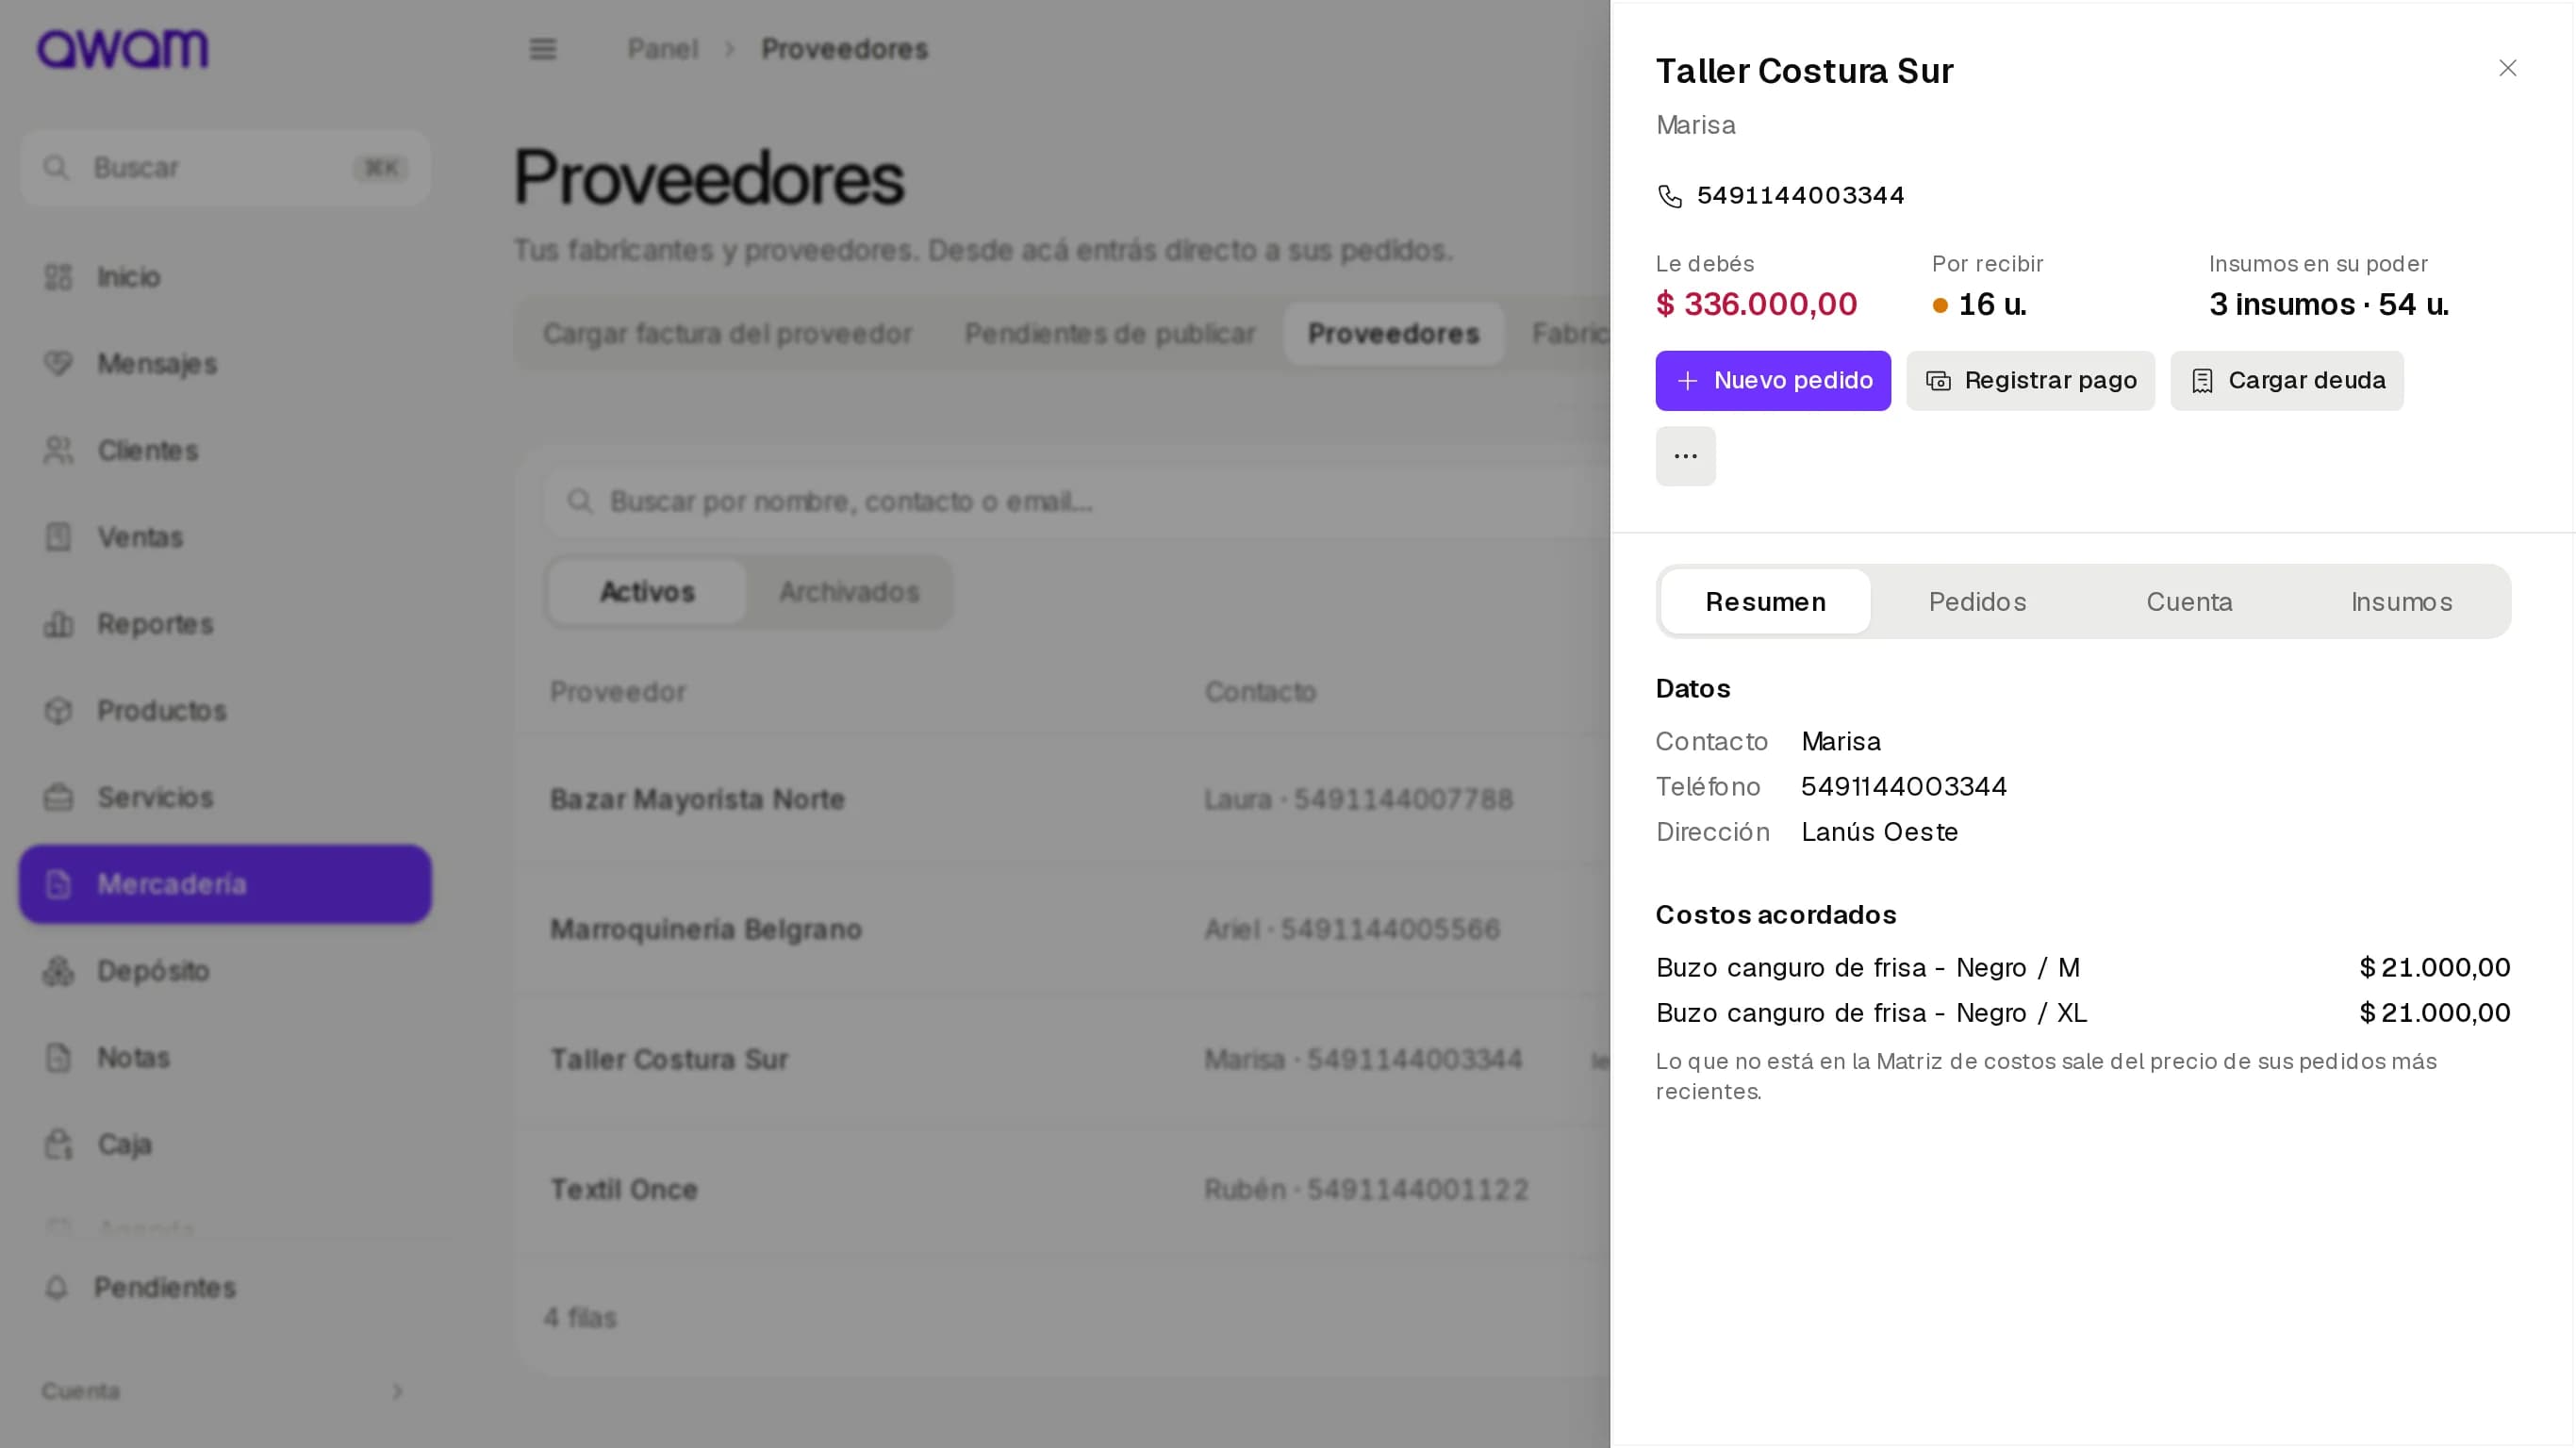
Task: Open Bazar Mayorista Norte row
Action: pos(1062,799)
